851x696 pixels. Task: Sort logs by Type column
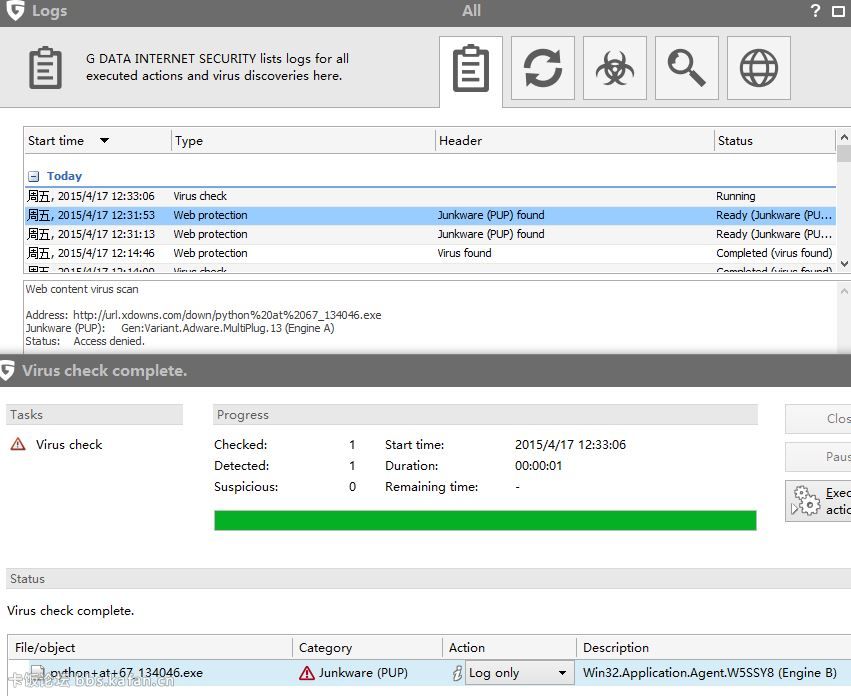click(x=303, y=141)
